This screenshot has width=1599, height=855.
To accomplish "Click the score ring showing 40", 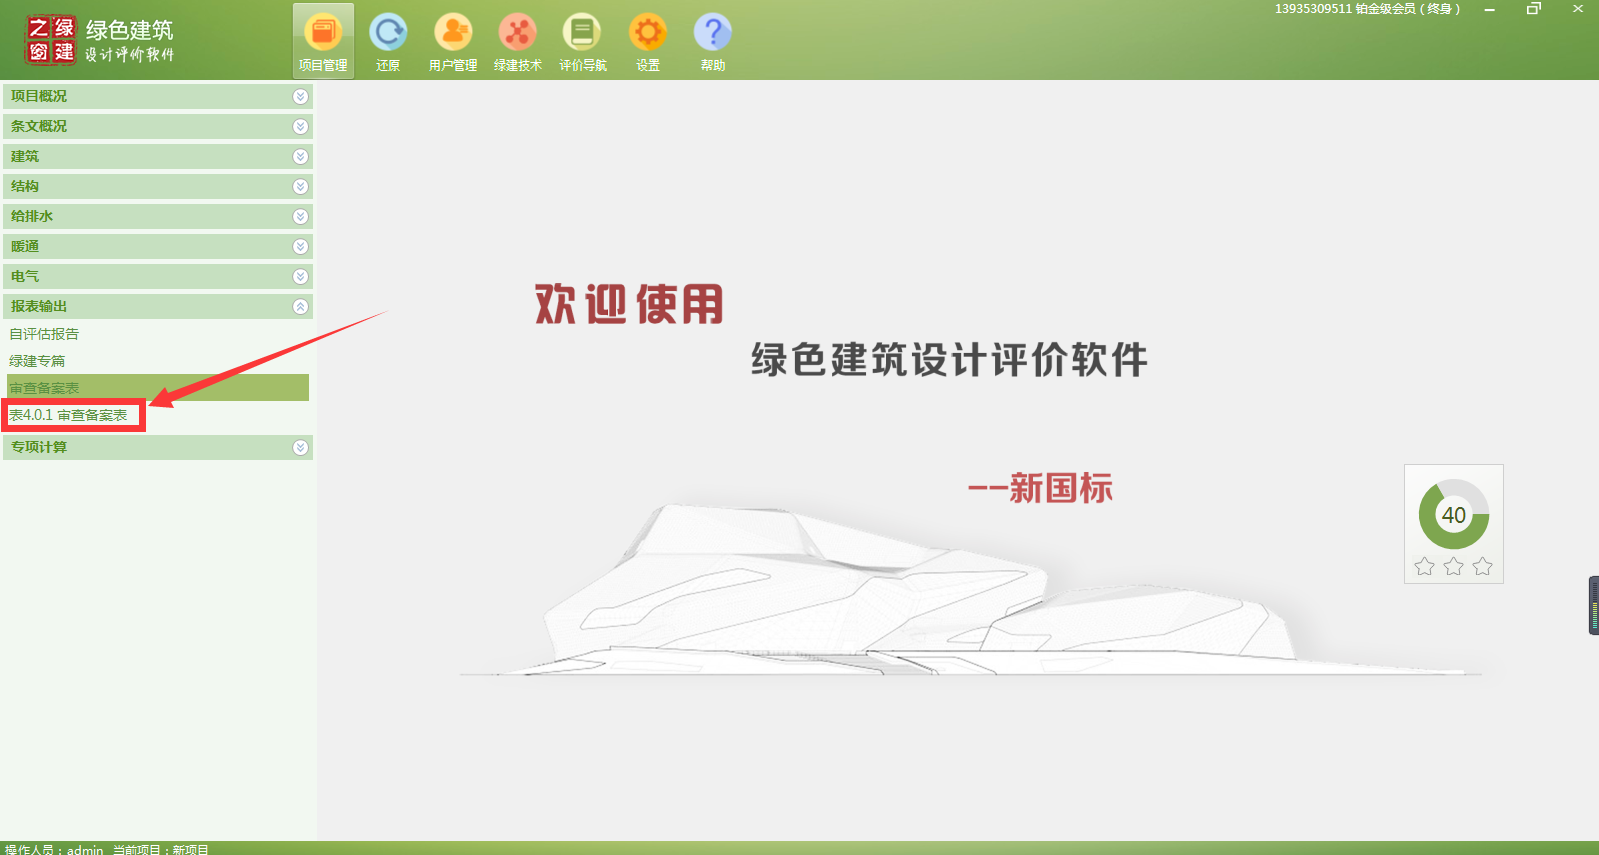I will (x=1453, y=515).
